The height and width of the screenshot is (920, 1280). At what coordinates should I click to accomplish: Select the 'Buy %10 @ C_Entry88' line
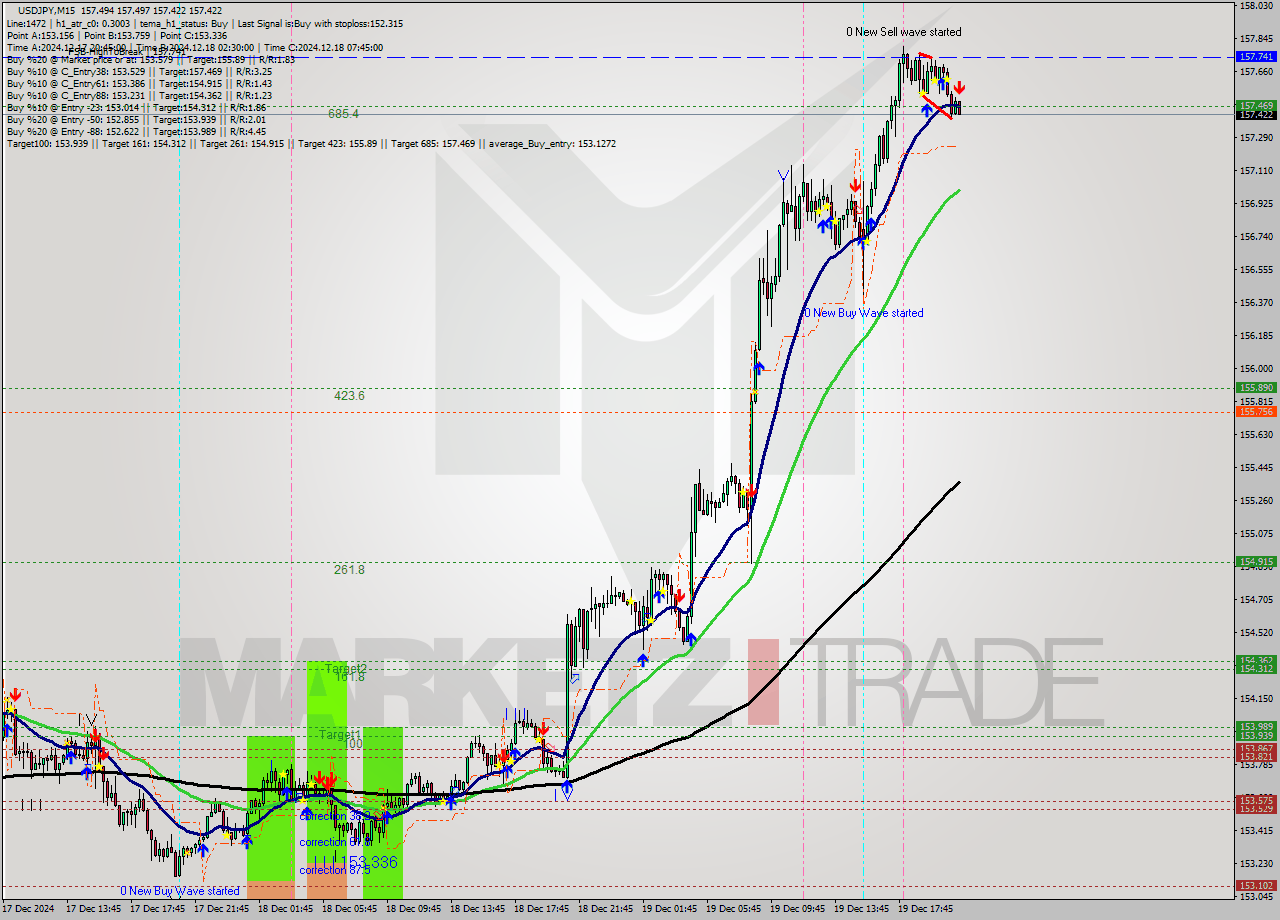[139, 95]
